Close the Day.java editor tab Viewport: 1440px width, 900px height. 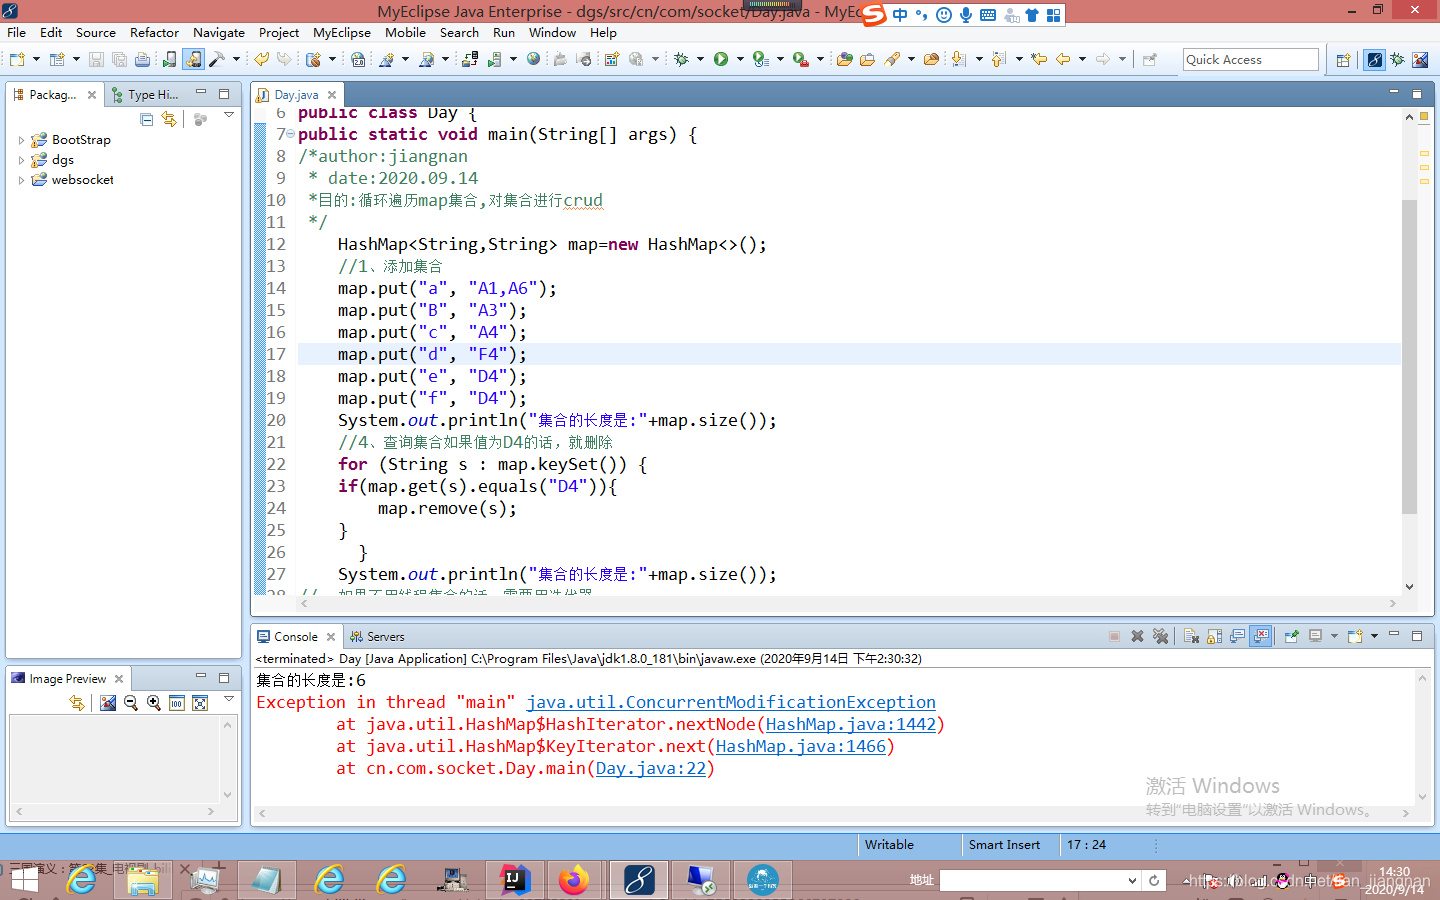[x=332, y=95]
